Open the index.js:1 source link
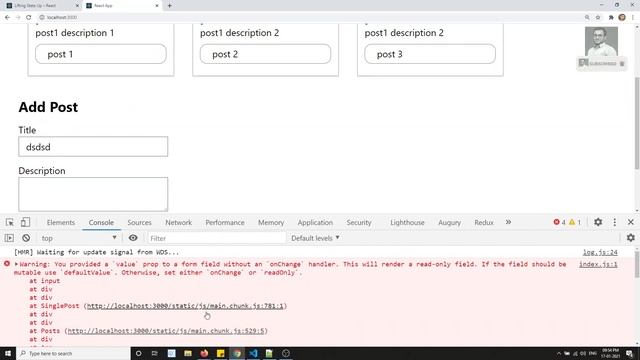This screenshot has height=360, width=640. (x=598, y=264)
